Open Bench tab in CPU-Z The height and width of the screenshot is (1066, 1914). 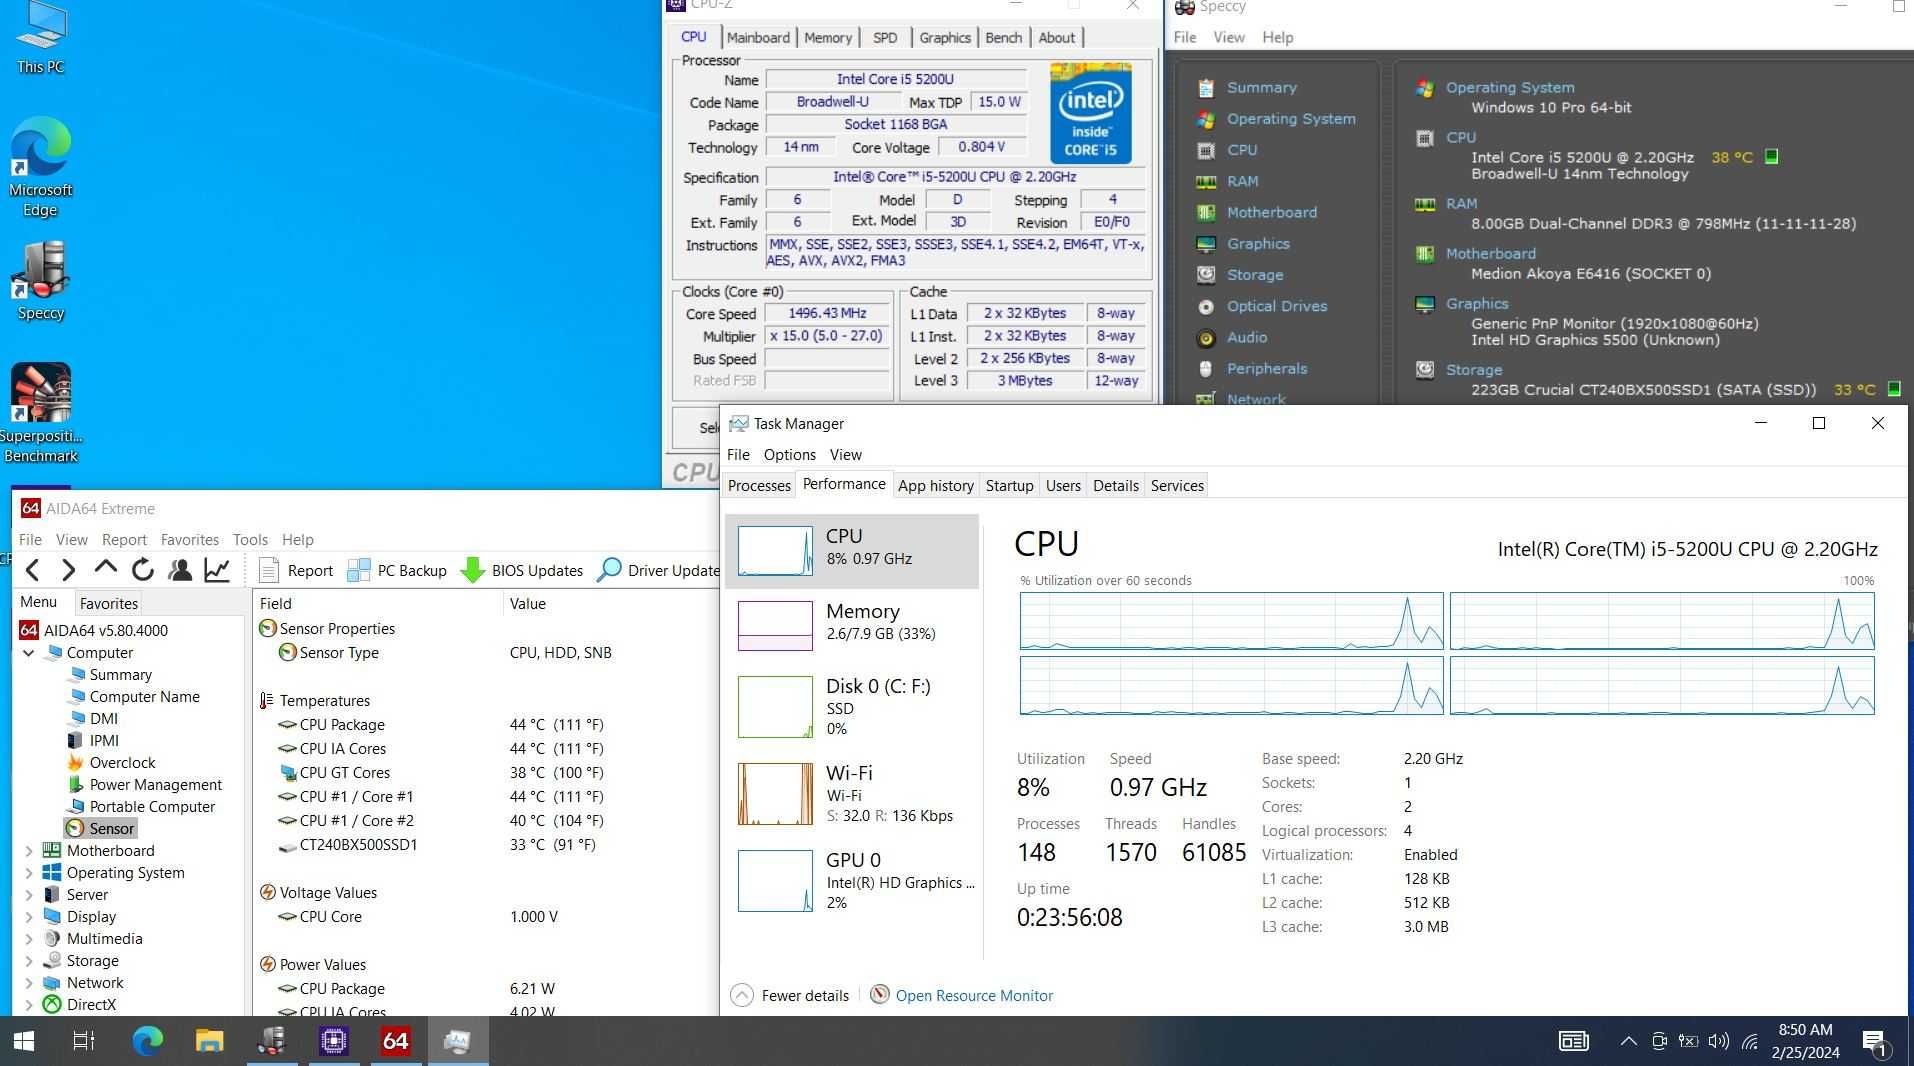point(1003,37)
